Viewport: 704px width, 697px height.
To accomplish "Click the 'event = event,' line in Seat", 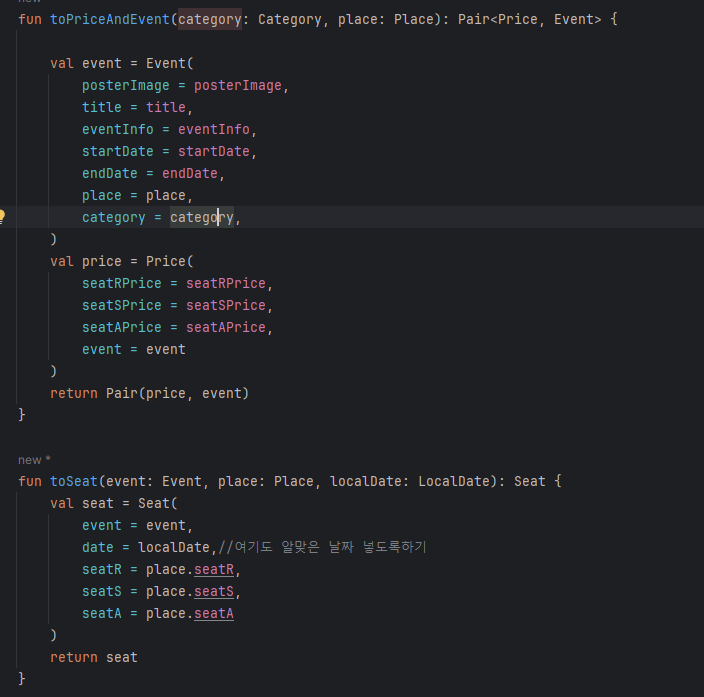I will (137, 525).
